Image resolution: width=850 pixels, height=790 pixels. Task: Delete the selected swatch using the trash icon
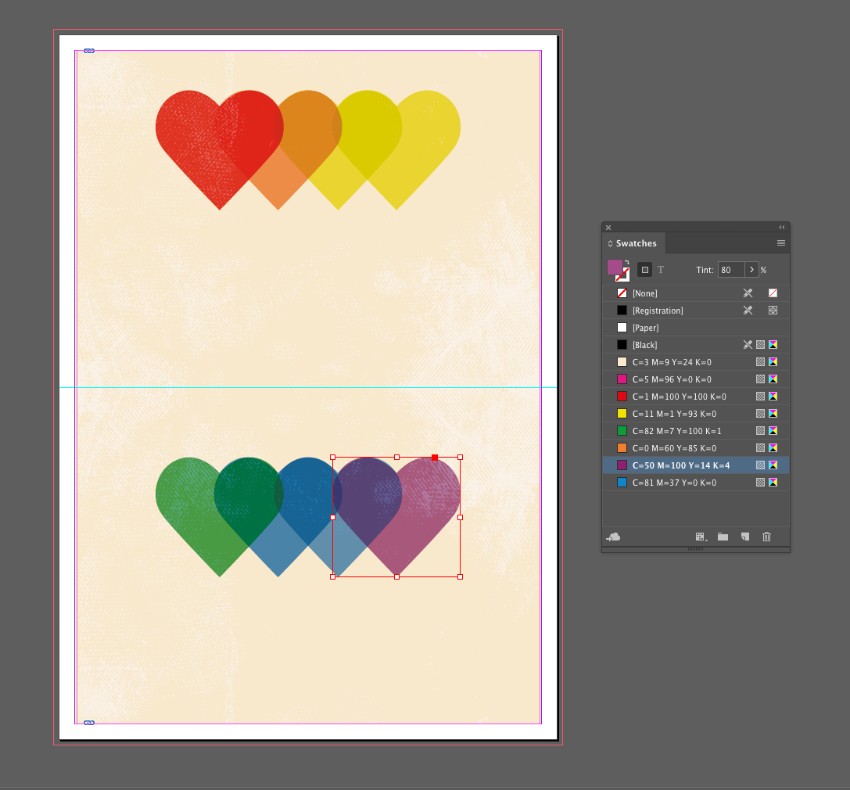click(765, 536)
